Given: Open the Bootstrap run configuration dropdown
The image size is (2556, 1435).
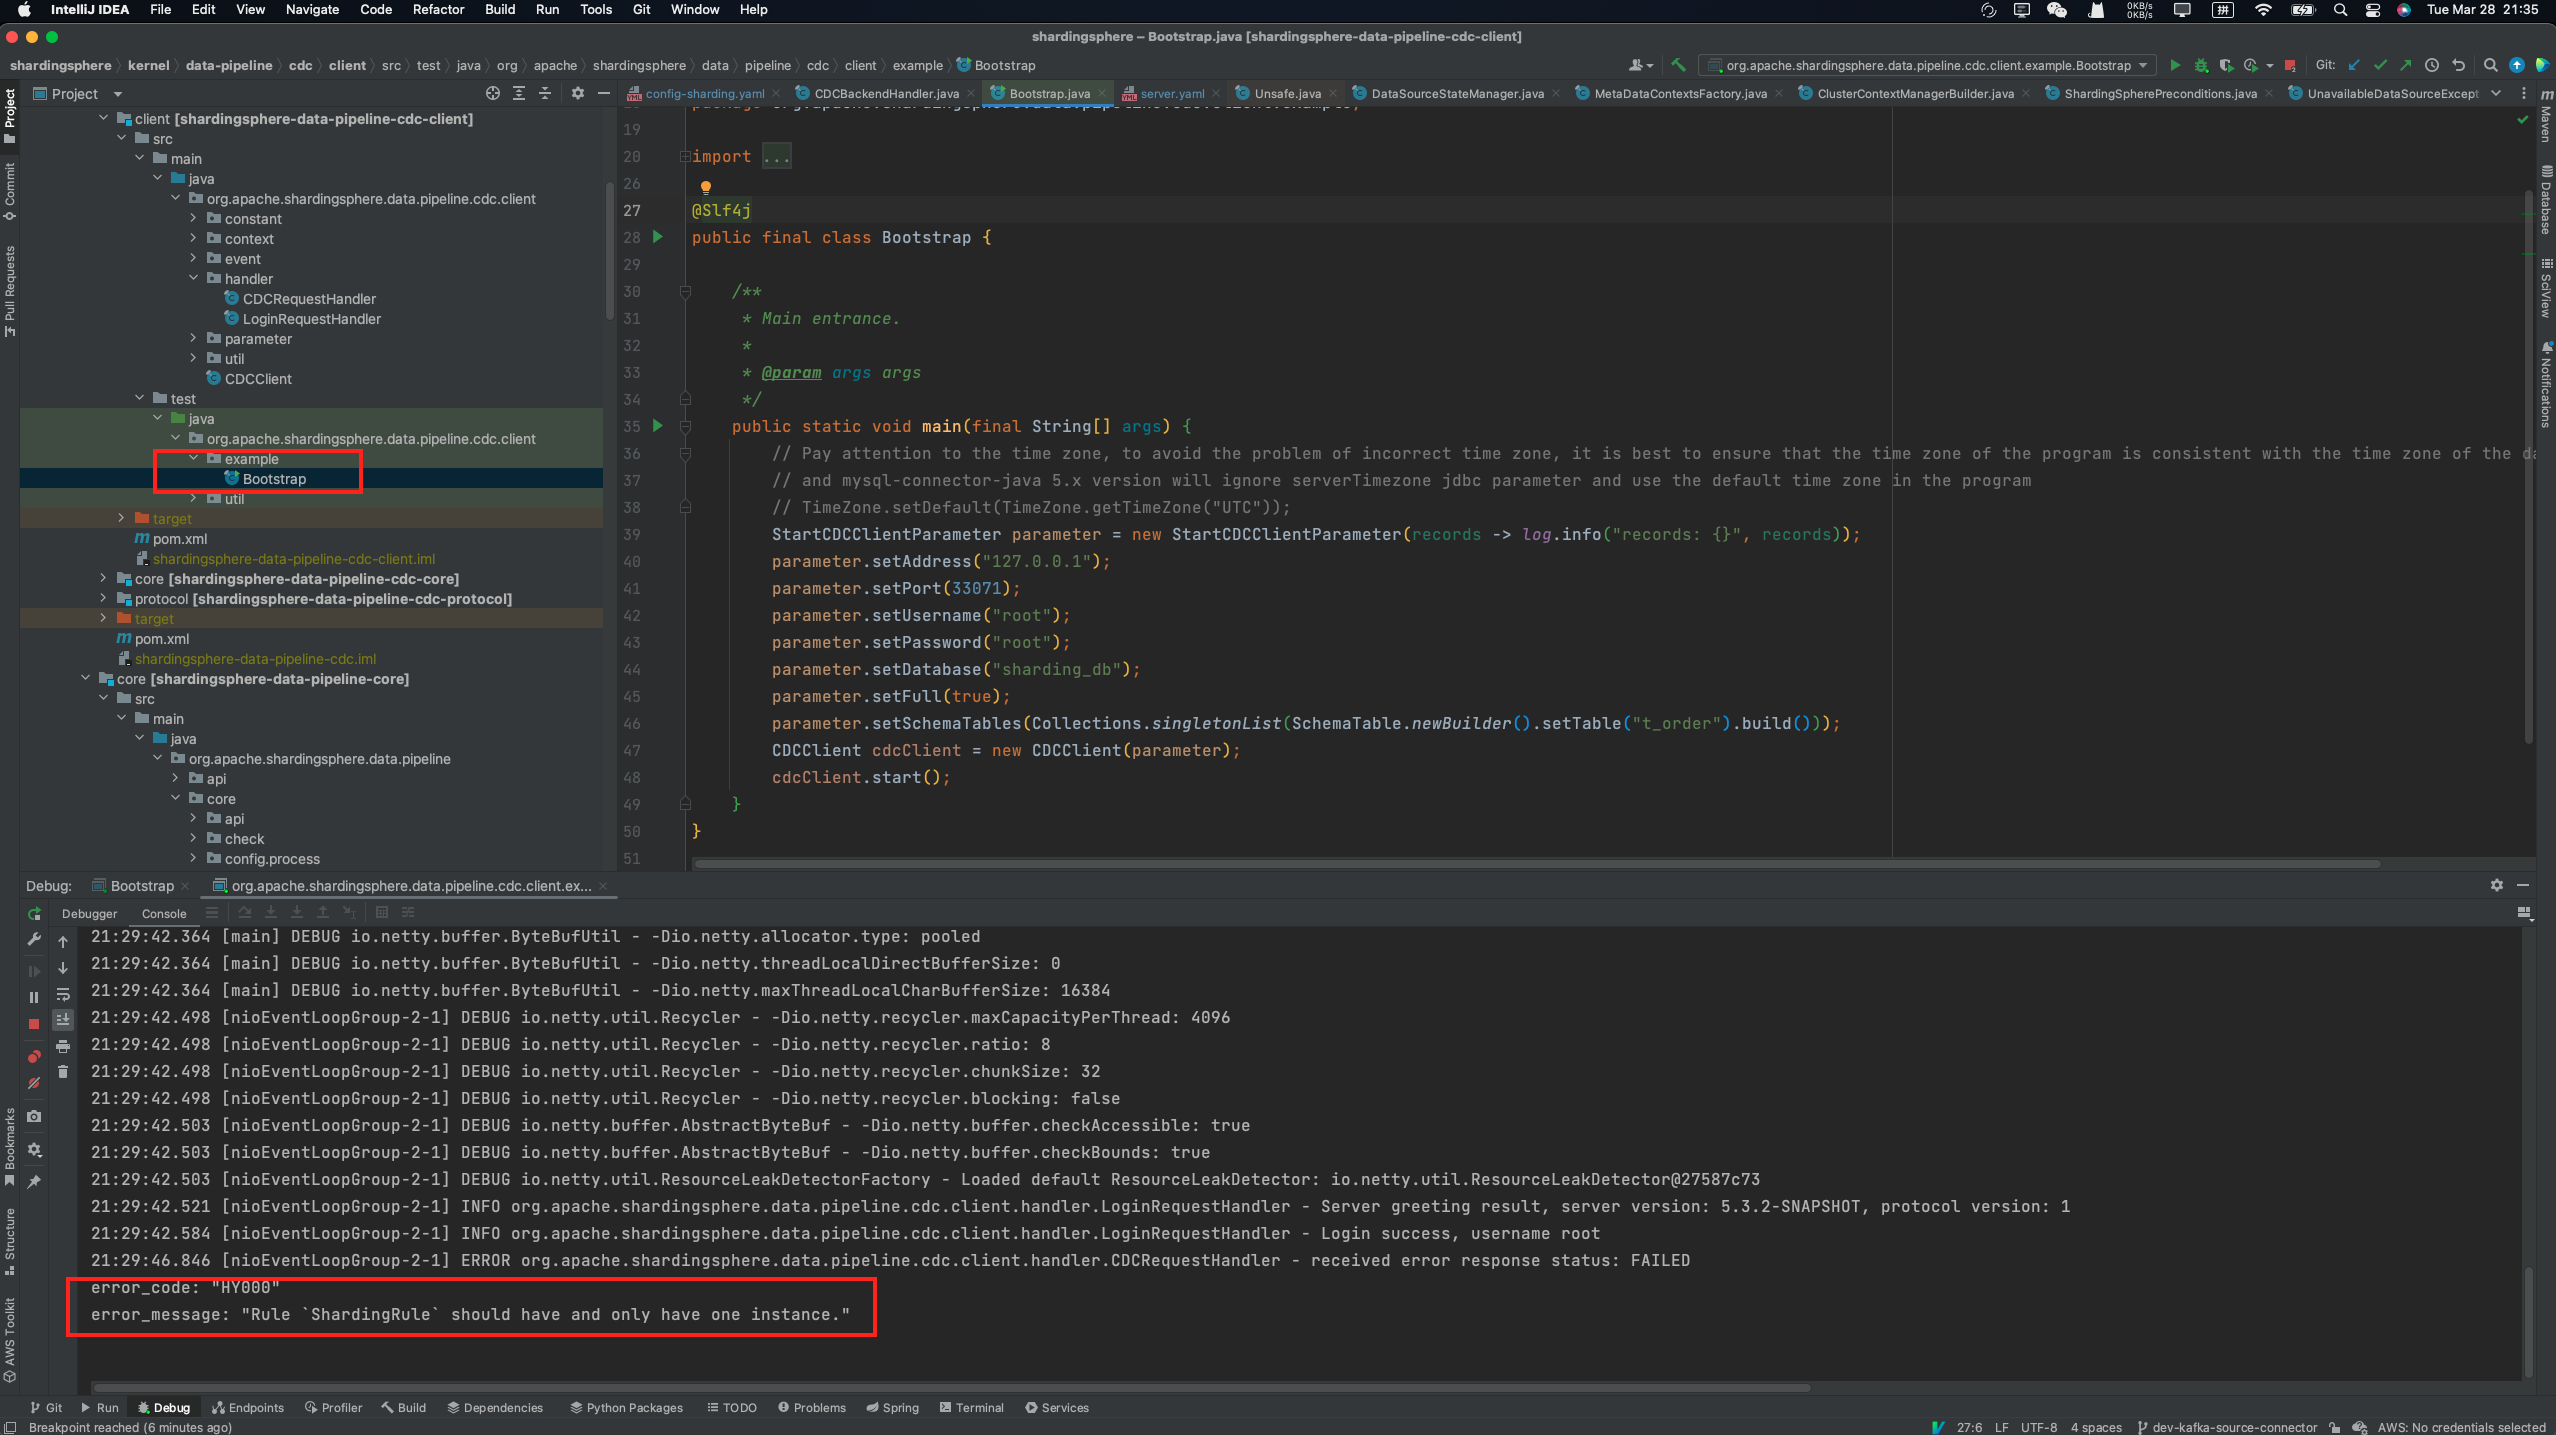Looking at the screenshot, I should [2144, 65].
